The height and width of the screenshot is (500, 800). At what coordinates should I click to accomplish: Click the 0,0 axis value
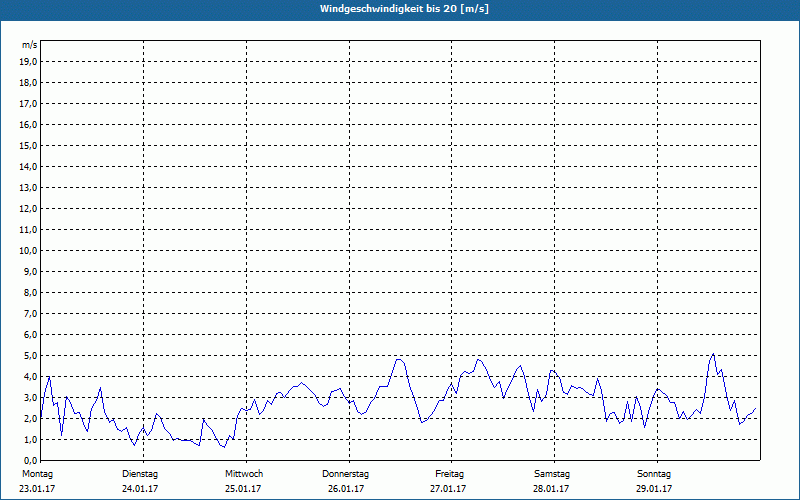coord(30,461)
